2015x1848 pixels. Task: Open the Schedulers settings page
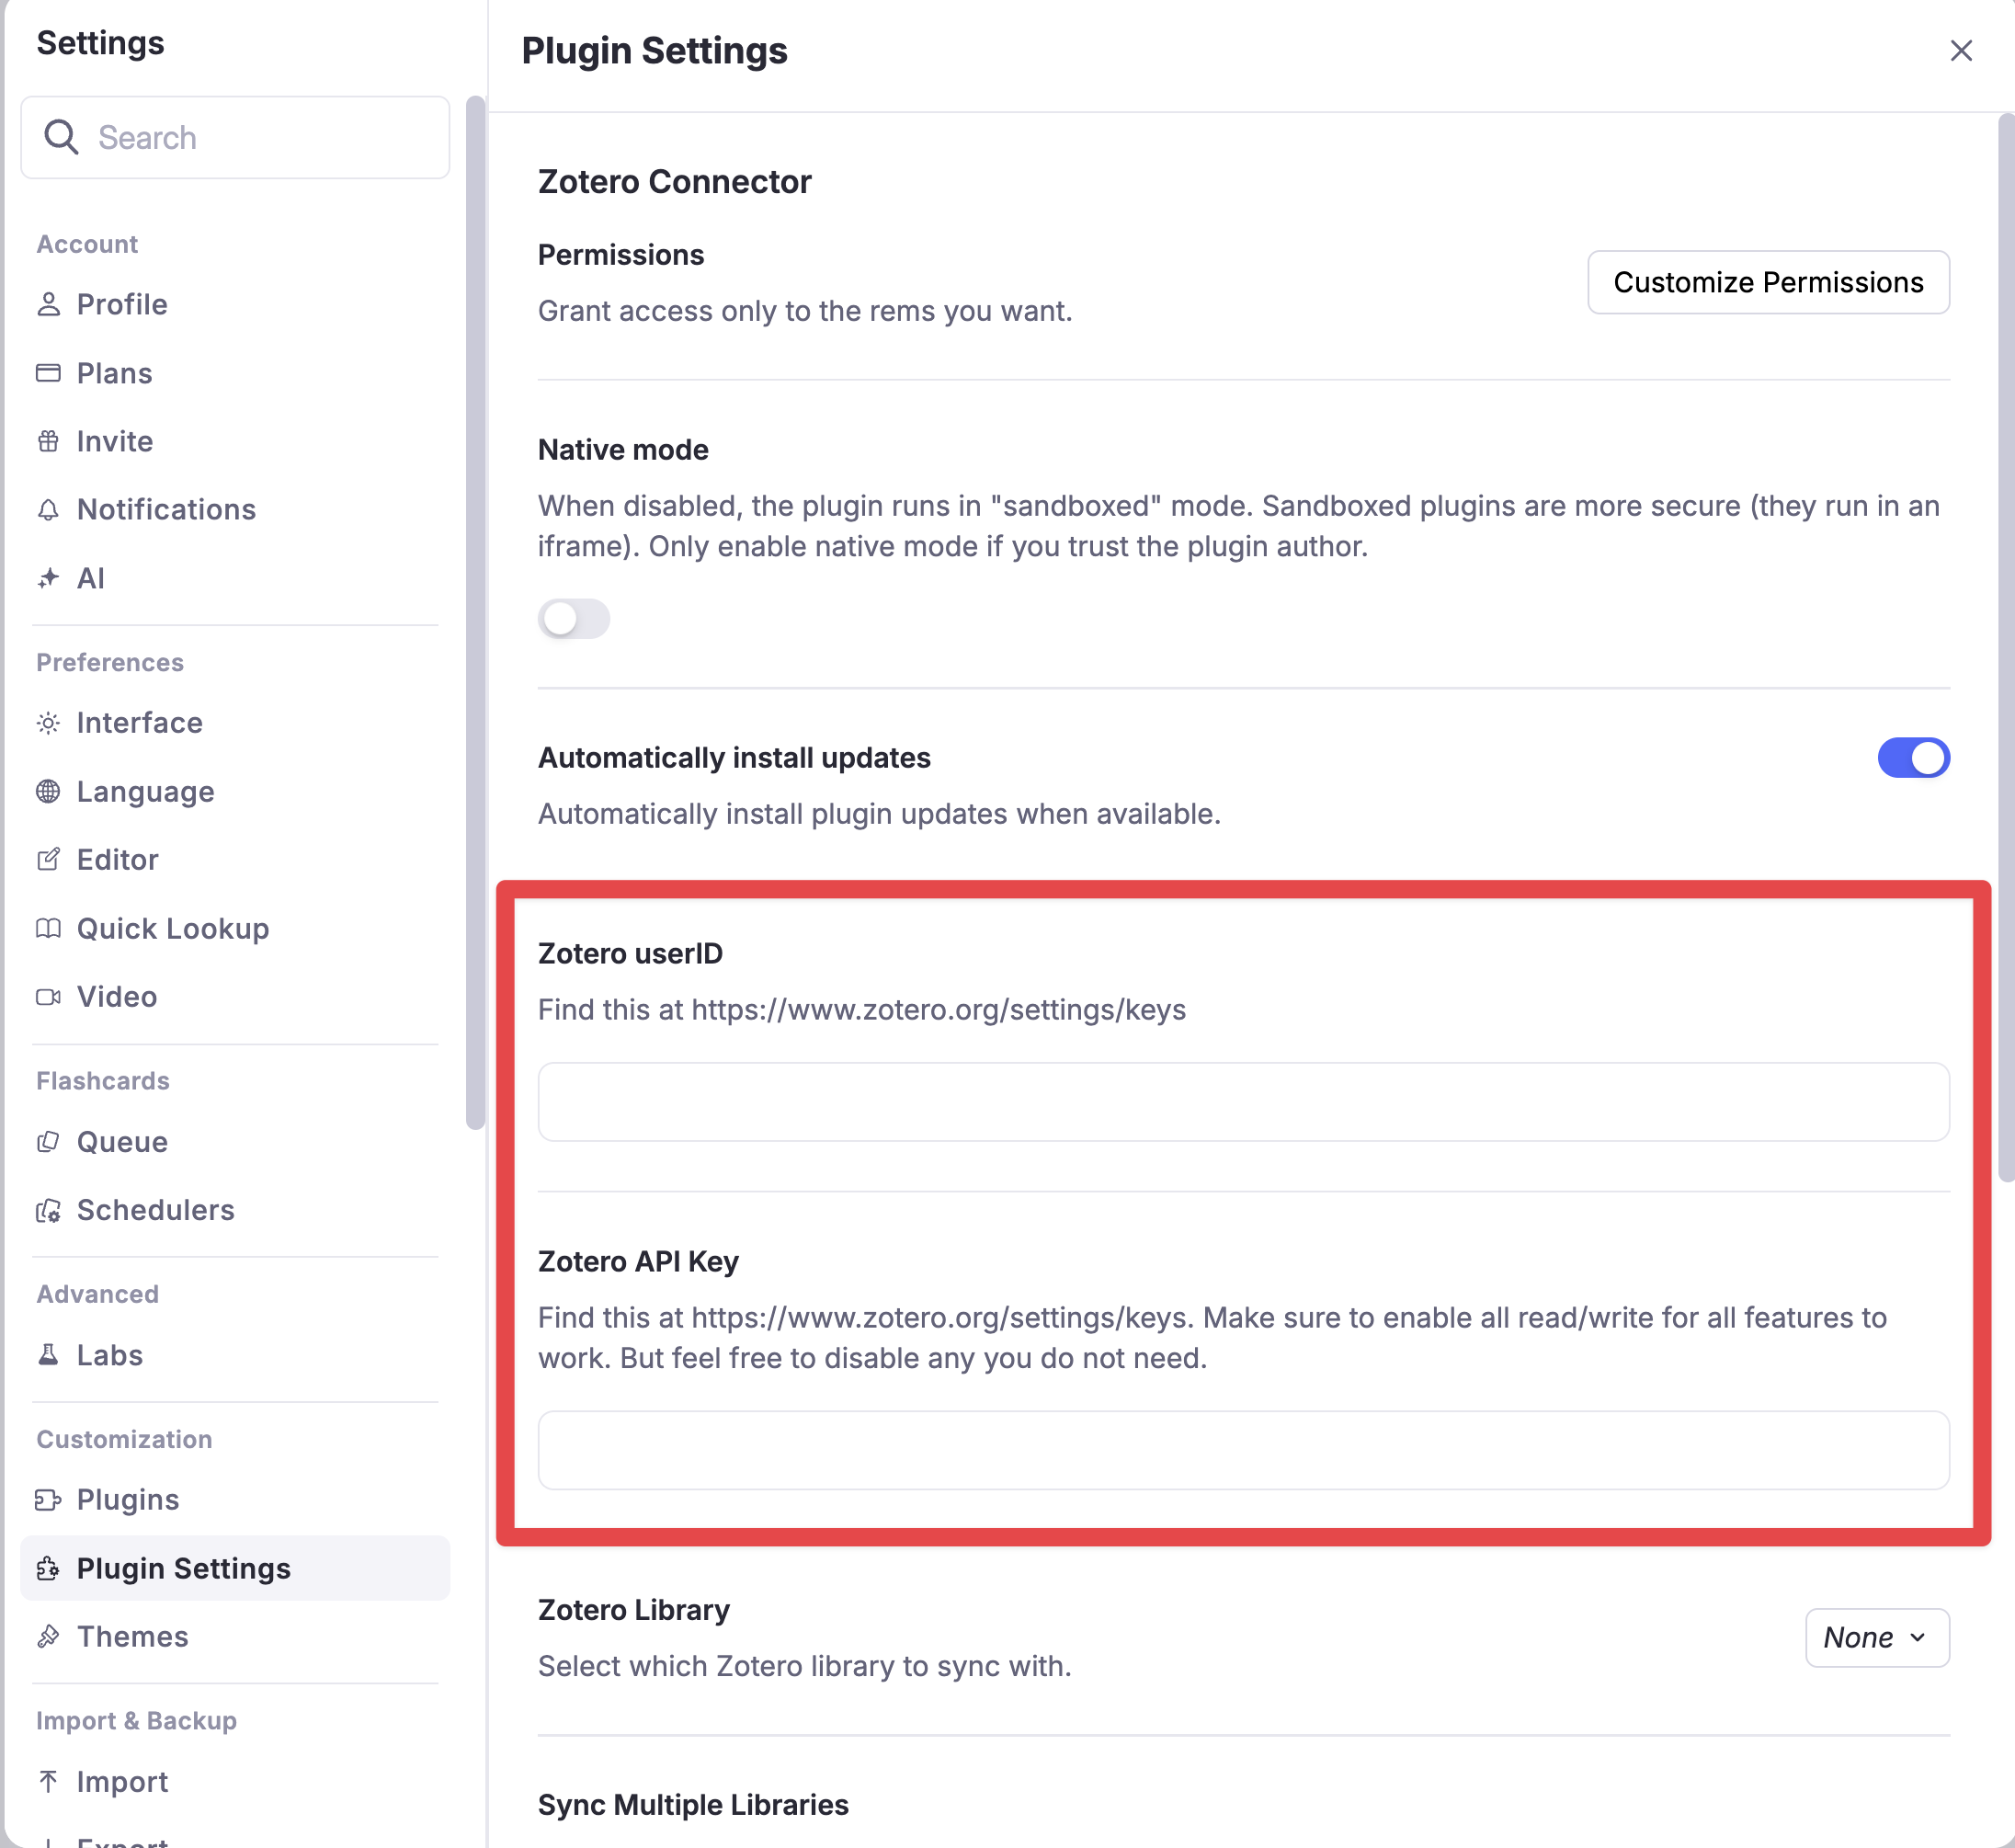coord(155,1209)
